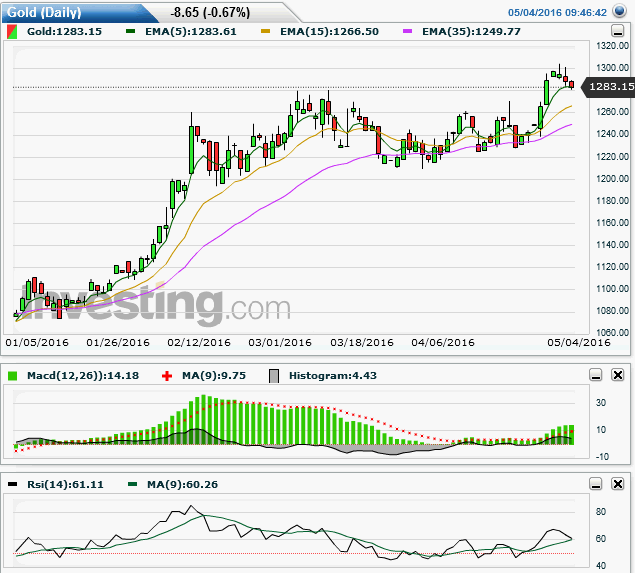Viewport: 635px width, 573px height.
Task: Minimize the MACD indicator panel
Action: [596, 375]
